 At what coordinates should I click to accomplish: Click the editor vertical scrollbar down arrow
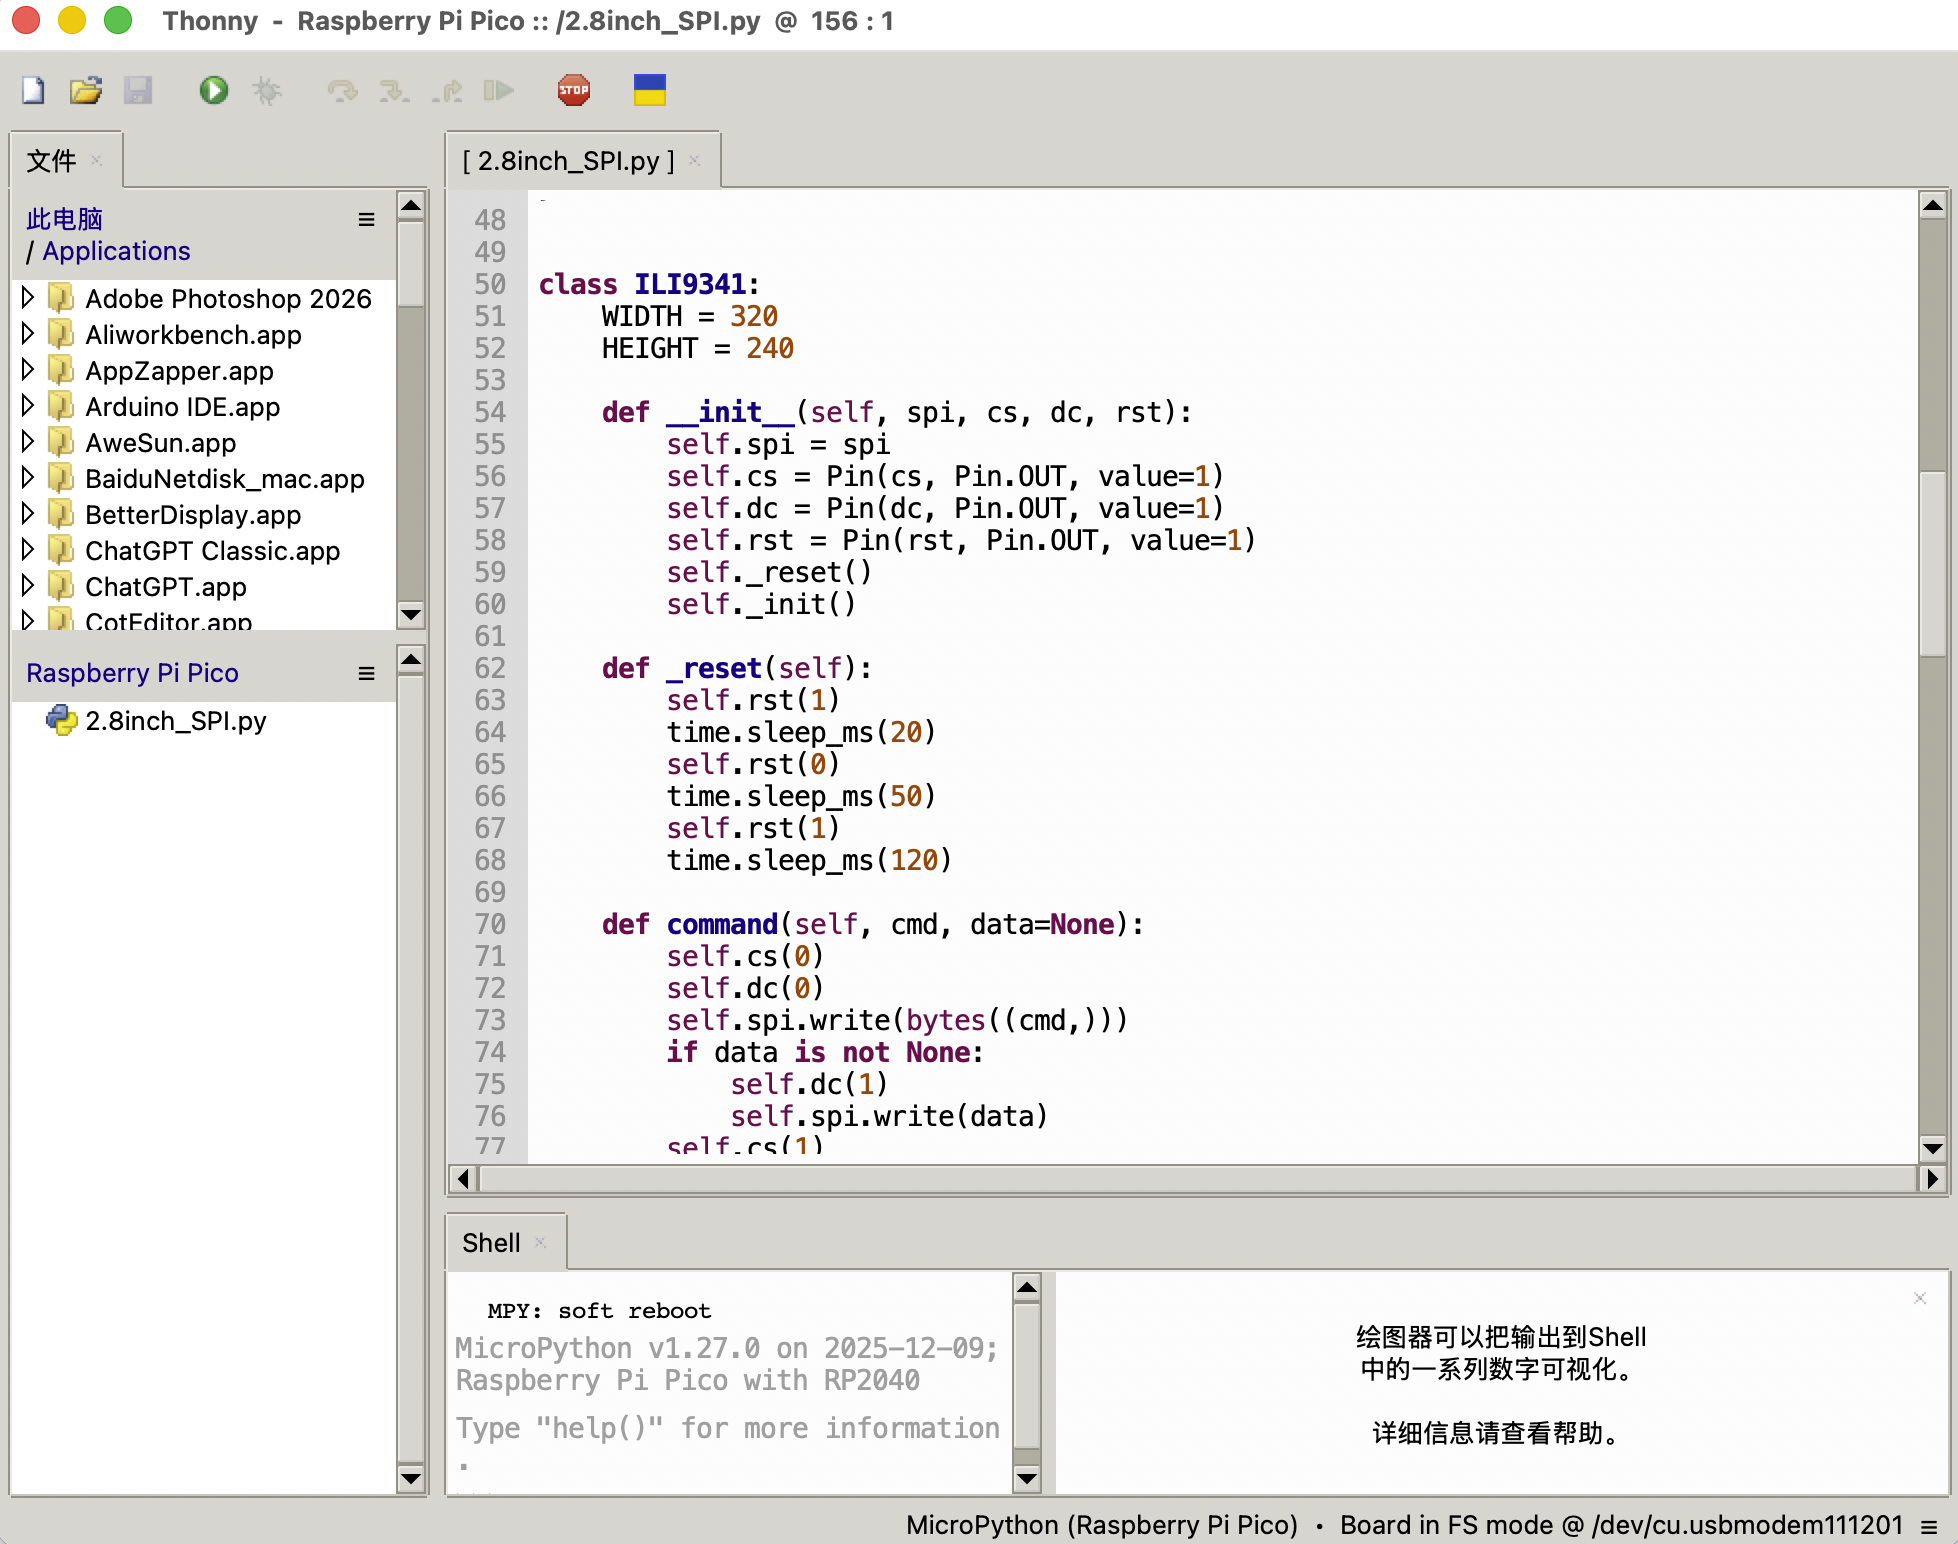[x=1933, y=1148]
